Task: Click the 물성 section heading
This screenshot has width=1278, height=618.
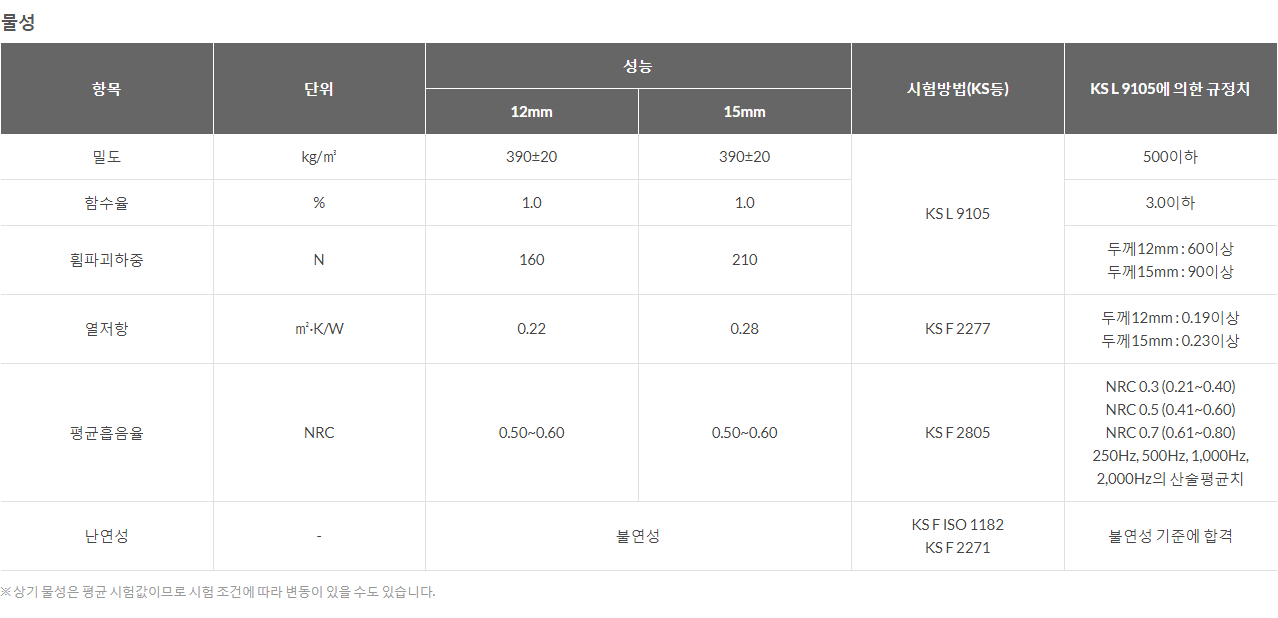Action: point(18,22)
